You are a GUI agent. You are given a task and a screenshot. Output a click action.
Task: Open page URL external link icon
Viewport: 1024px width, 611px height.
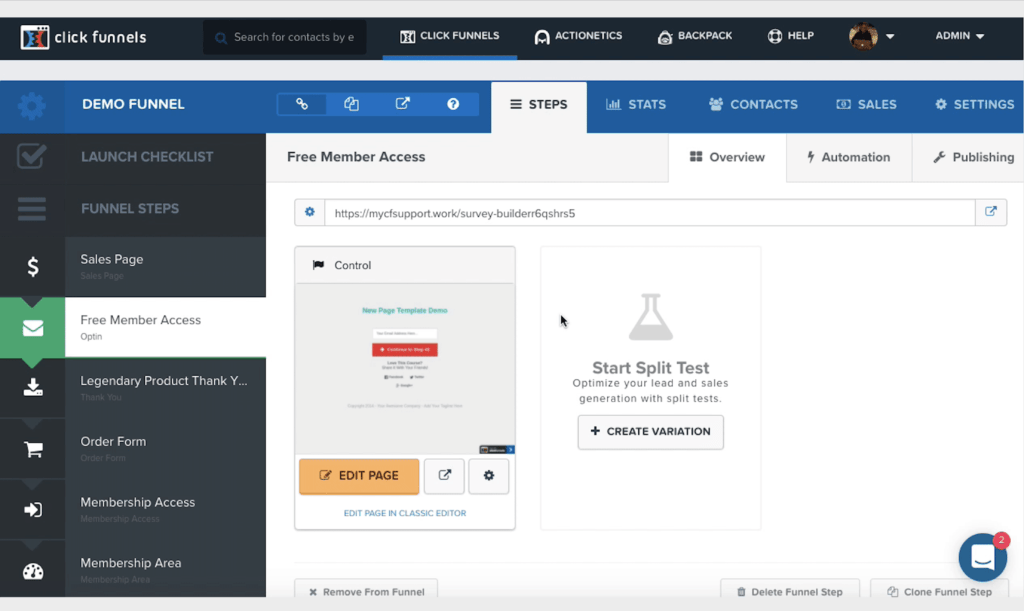(991, 213)
